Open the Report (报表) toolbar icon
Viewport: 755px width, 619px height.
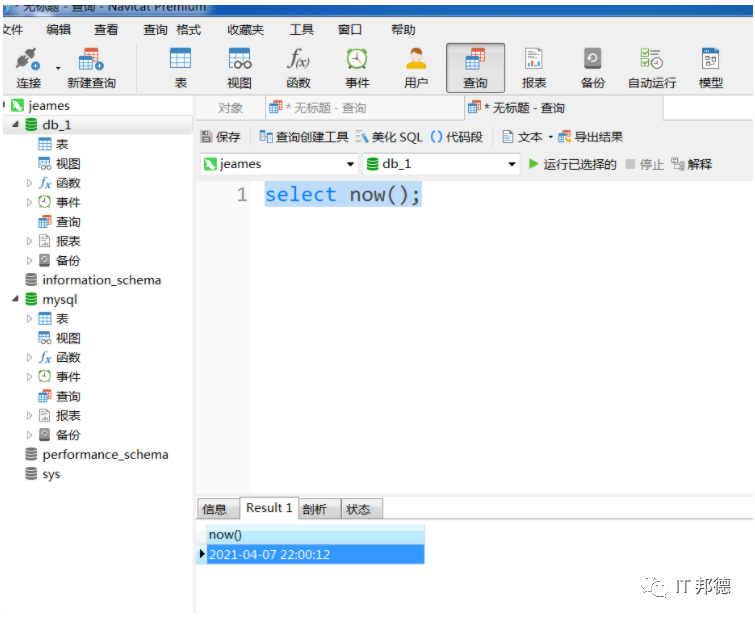(x=534, y=68)
